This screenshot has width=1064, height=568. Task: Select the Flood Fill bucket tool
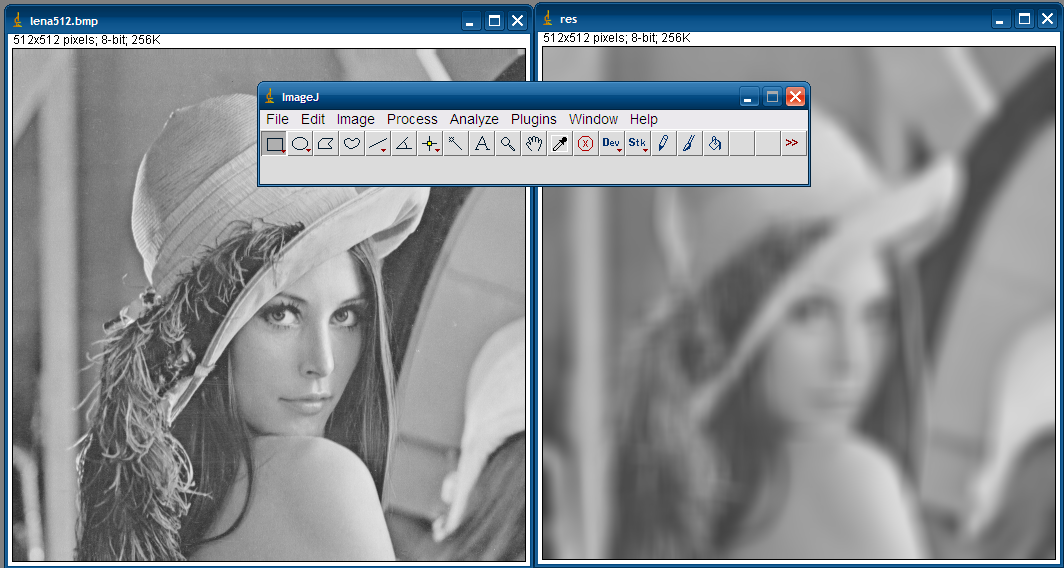[x=715, y=144]
